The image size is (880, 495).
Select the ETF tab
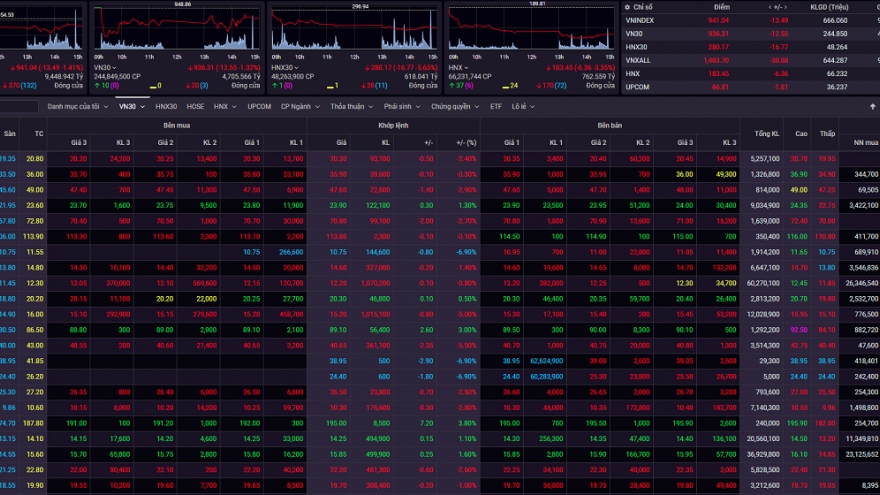496,106
